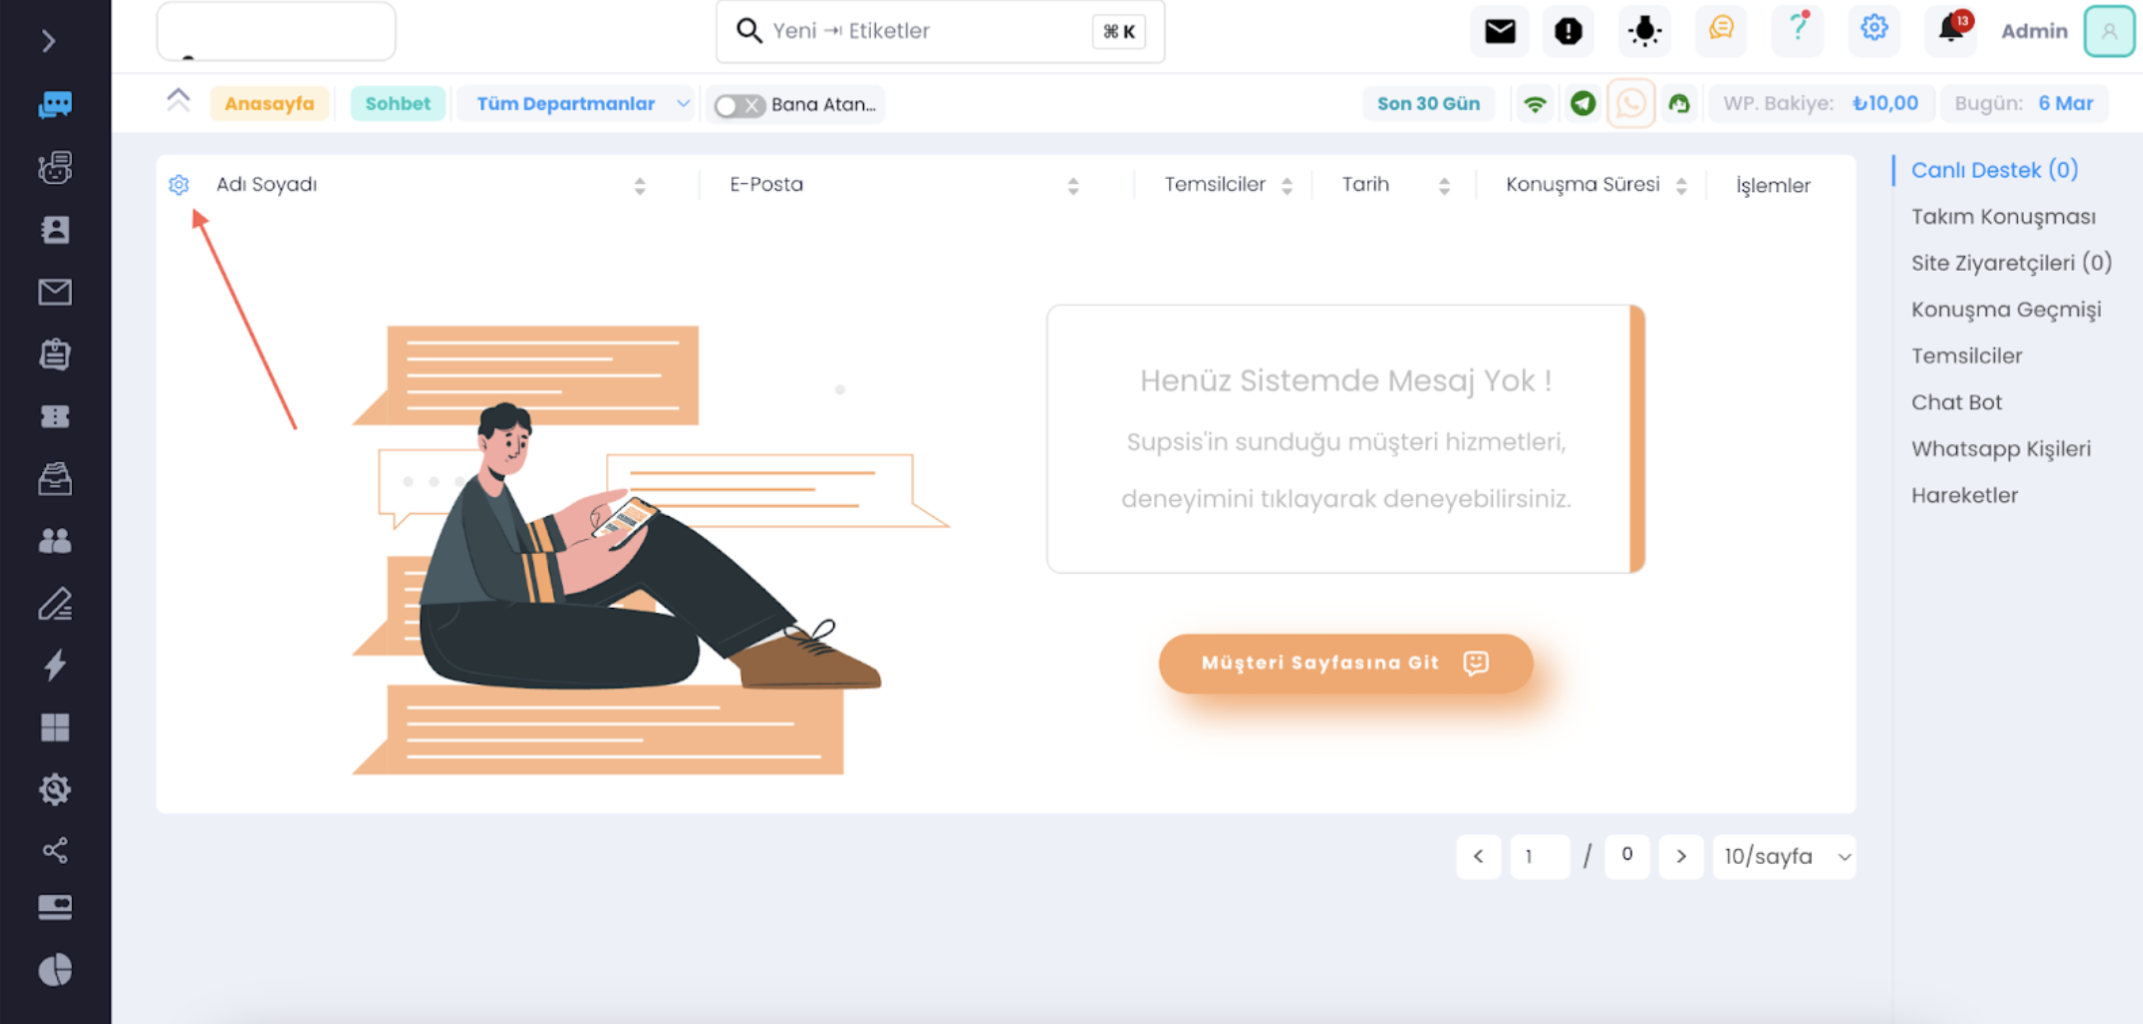This screenshot has width=2143, height=1024.
Task: Select the WhatsApp channel filter icon
Action: tap(1630, 103)
